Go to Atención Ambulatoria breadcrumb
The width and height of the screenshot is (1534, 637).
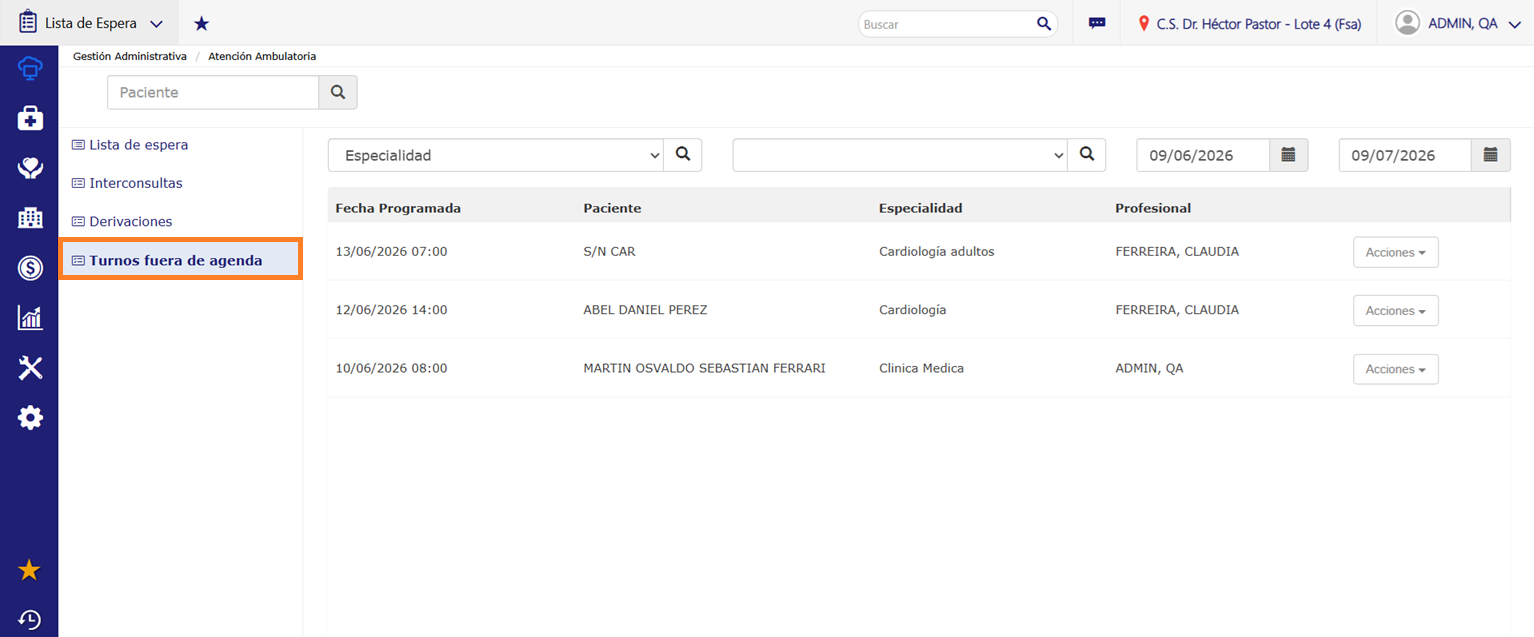(x=262, y=56)
